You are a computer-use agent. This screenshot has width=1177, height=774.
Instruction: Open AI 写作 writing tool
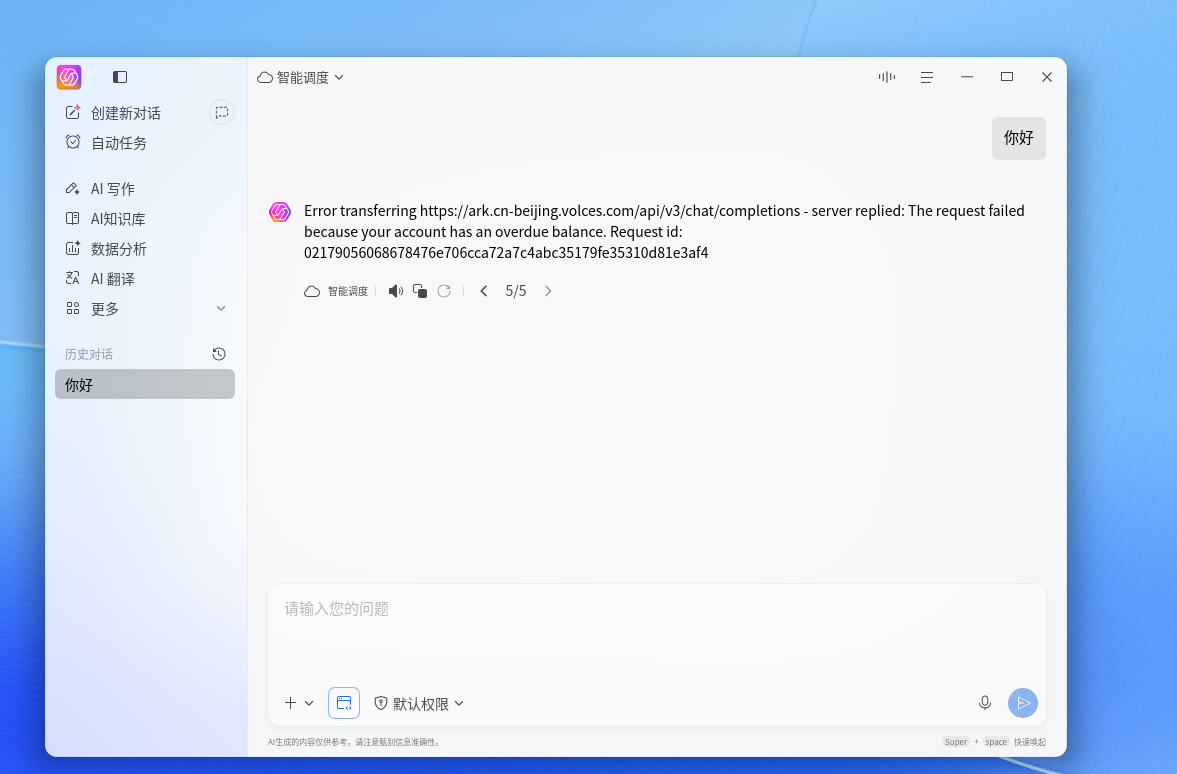coord(100,188)
